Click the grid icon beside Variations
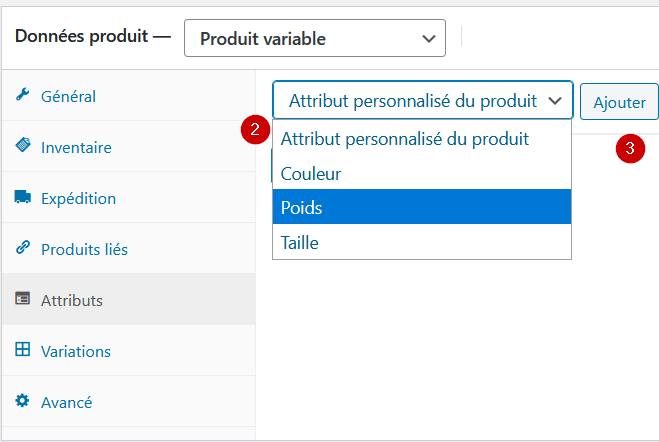This screenshot has height=442, width=659. (23, 349)
